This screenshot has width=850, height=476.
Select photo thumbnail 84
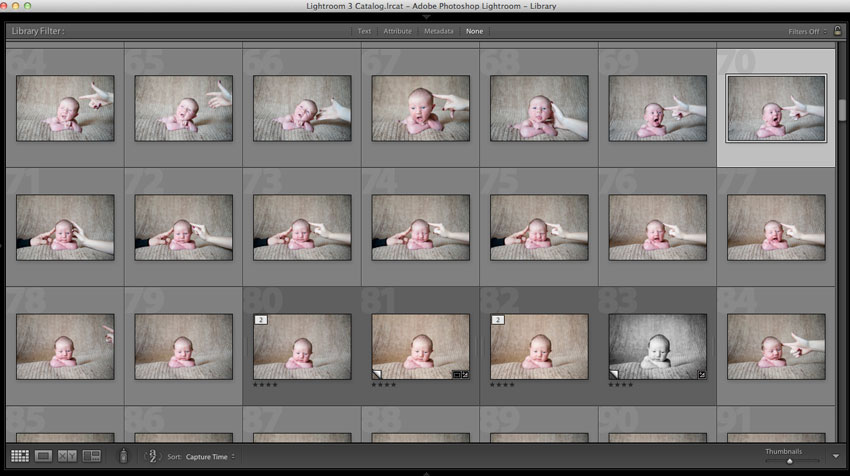point(776,347)
